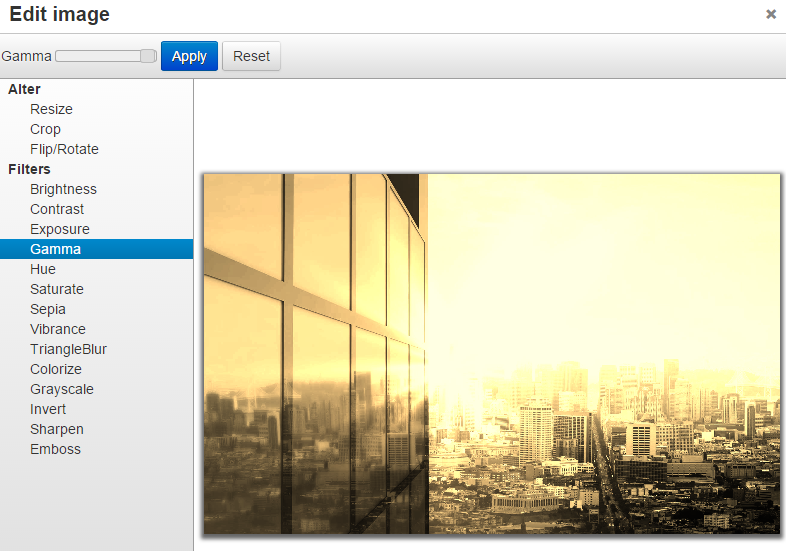This screenshot has width=786, height=551.
Task: Open the Flip/Rotate option
Action: tap(64, 149)
